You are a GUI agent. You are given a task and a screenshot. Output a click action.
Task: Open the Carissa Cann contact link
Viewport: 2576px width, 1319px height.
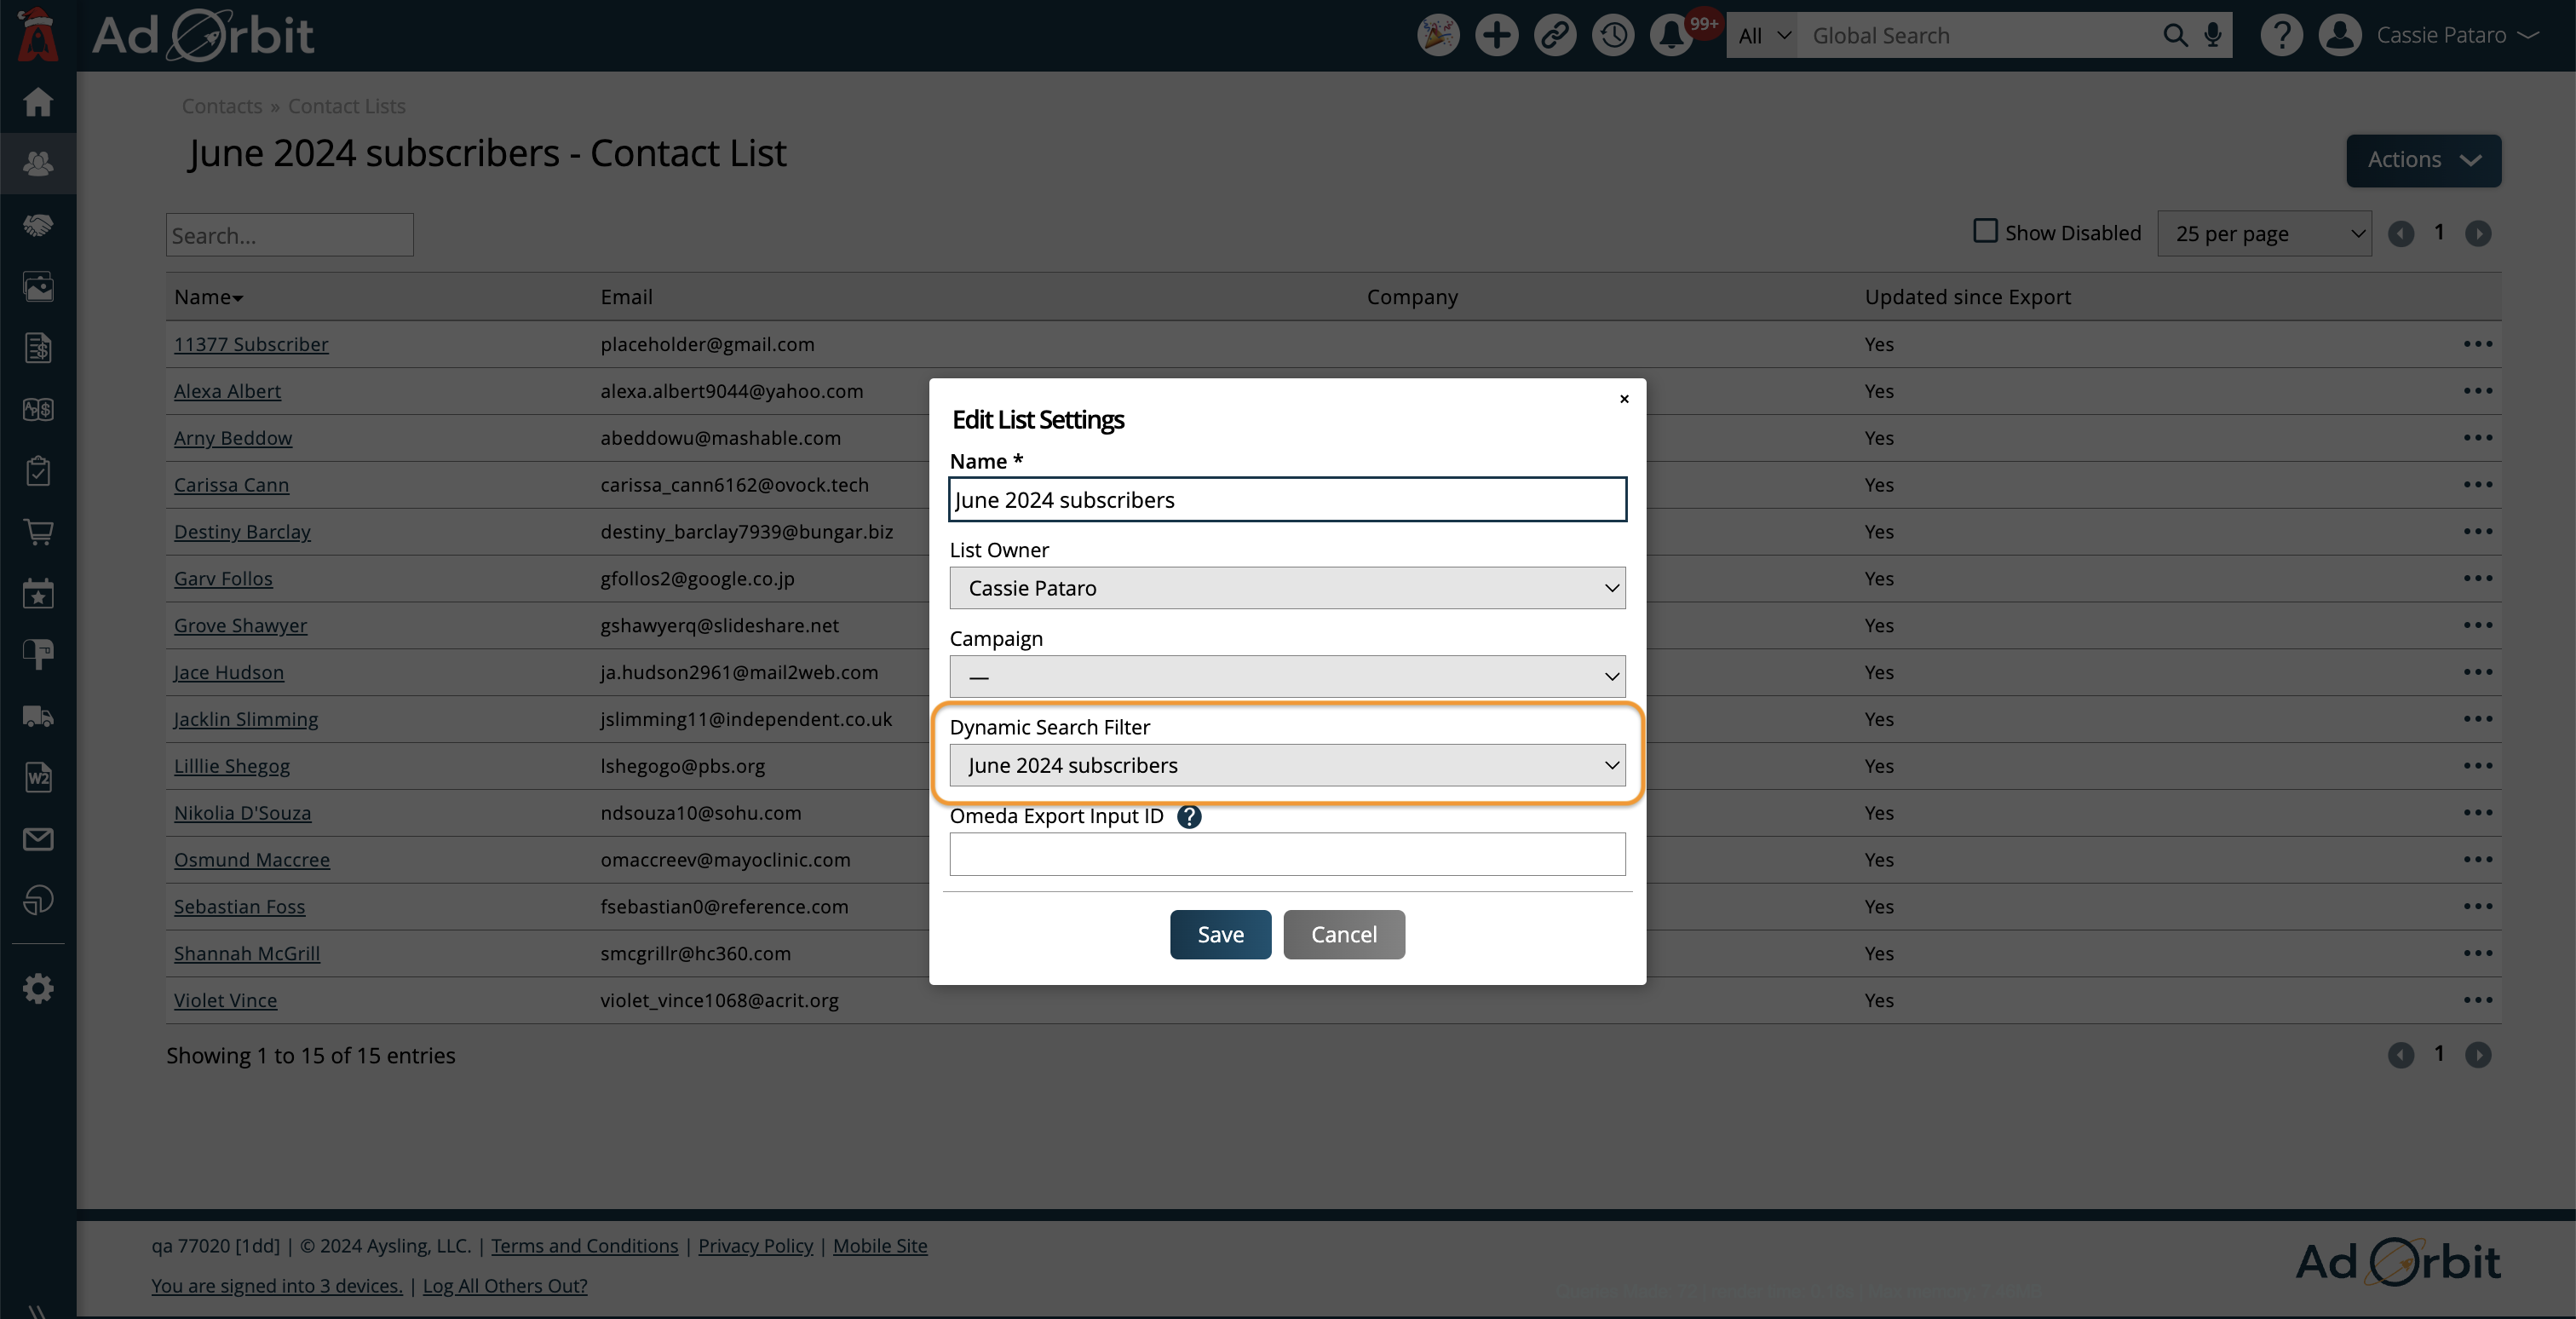pos(231,485)
